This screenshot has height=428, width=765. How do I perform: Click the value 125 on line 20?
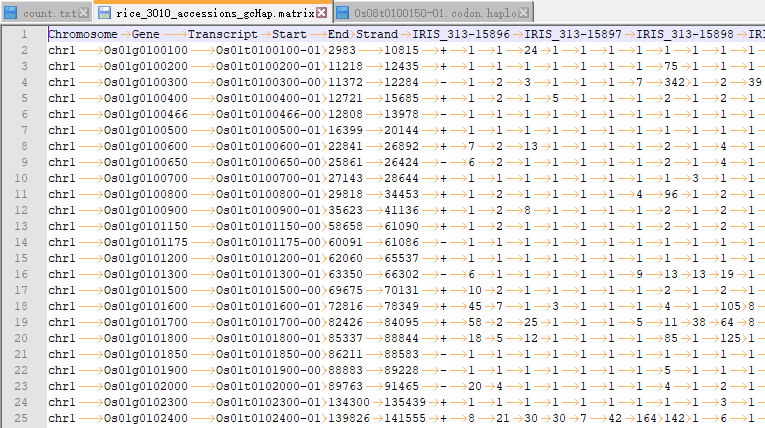point(730,338)
